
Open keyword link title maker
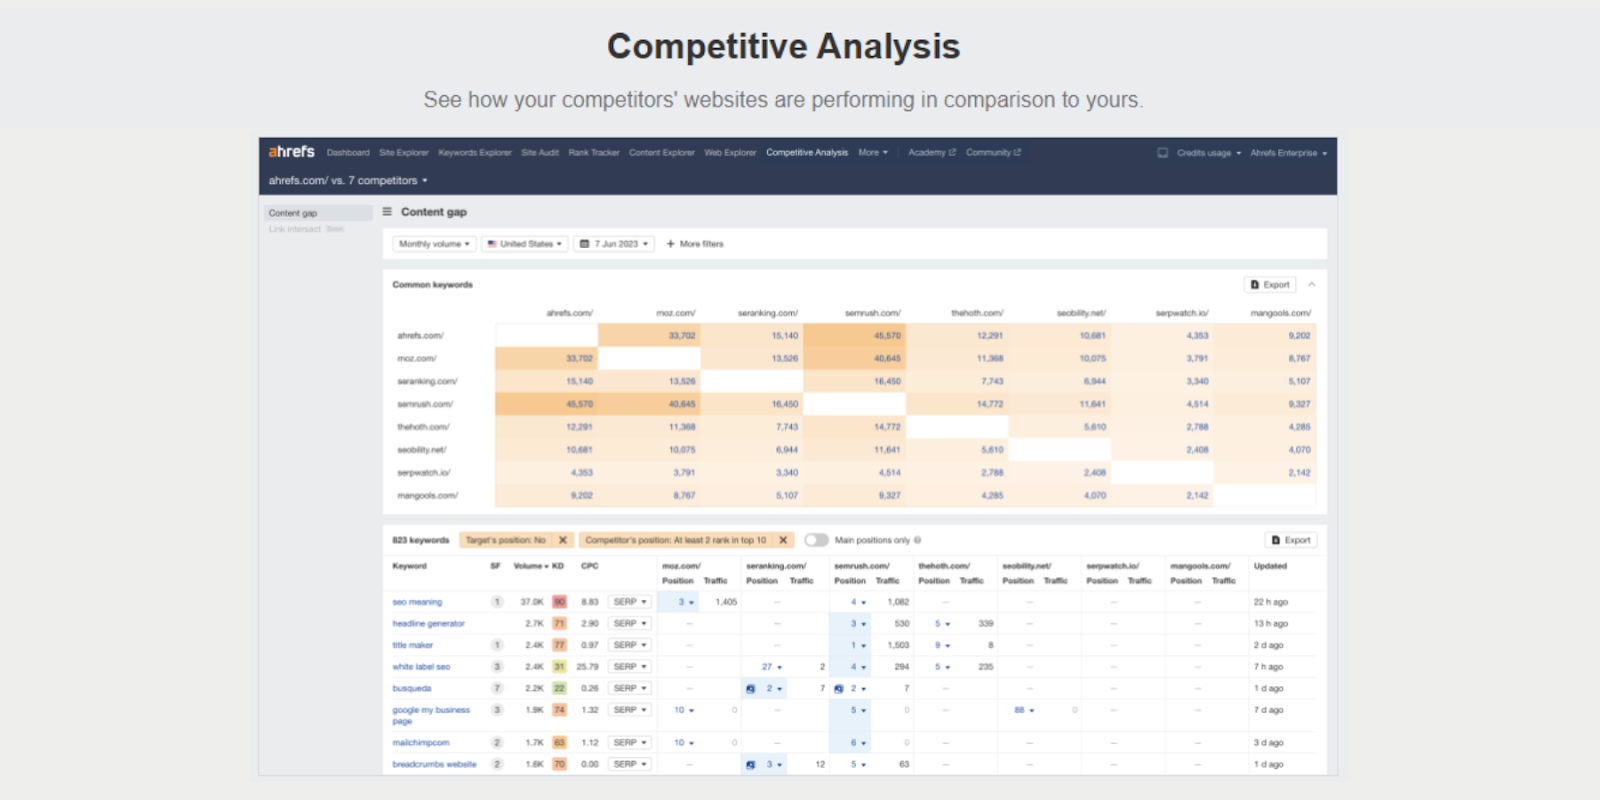click(412, 645)
